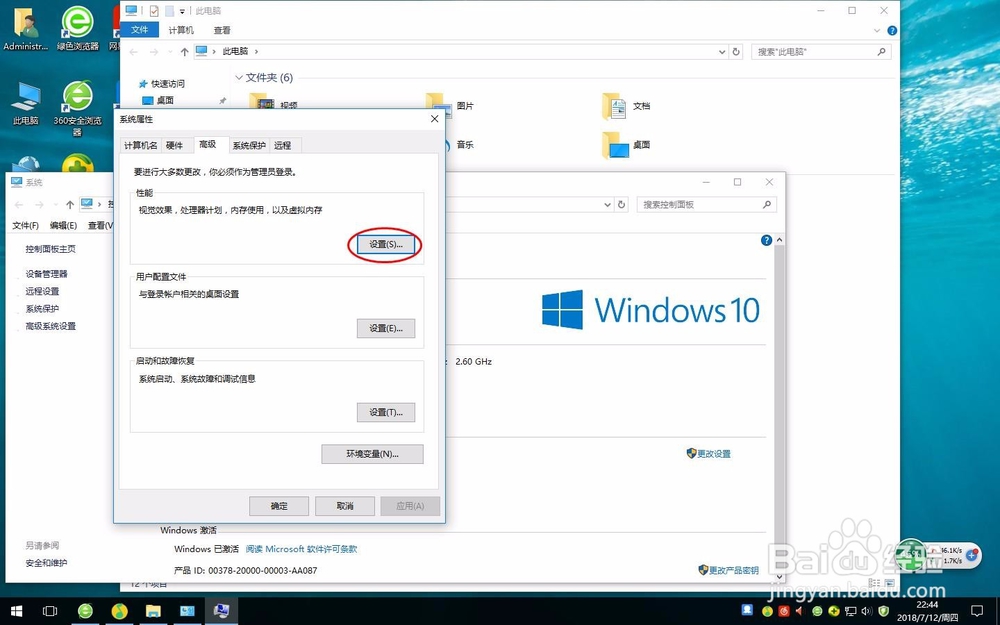Open the customize quick access toolbar dropdown
This screenshot has width=1000, height=625.
tap(182, 11)
